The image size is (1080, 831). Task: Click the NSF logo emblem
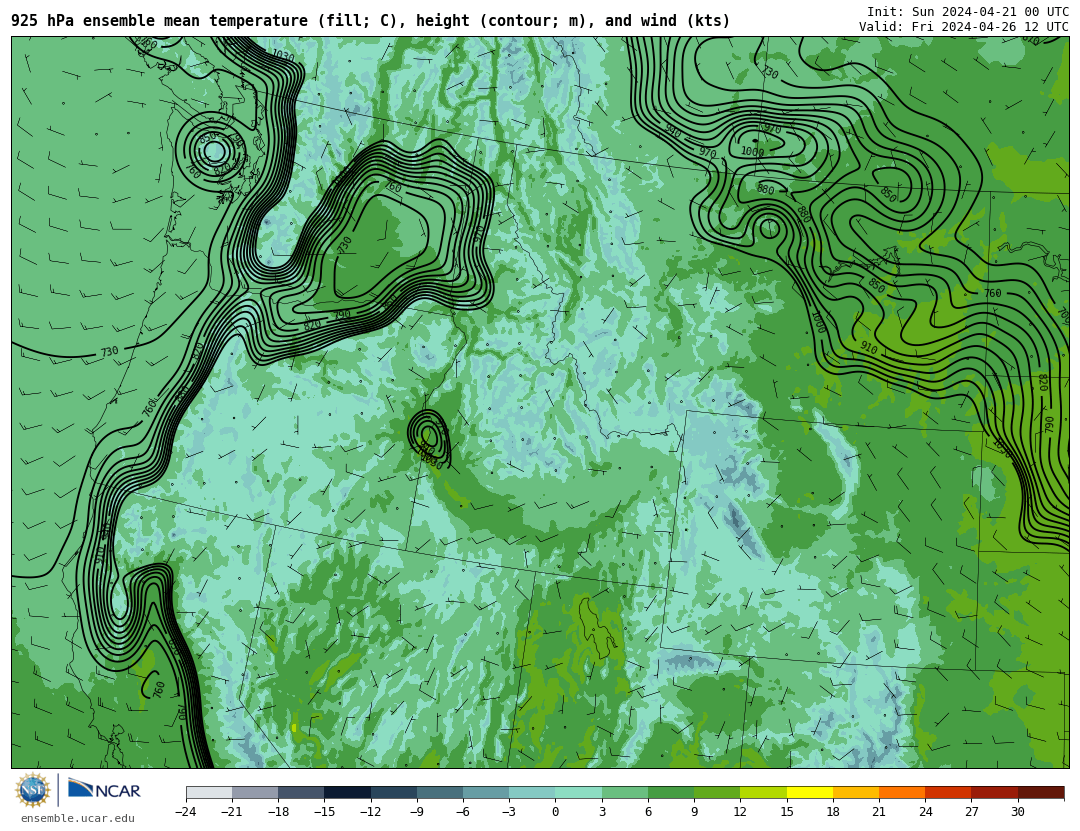(32, 790)
